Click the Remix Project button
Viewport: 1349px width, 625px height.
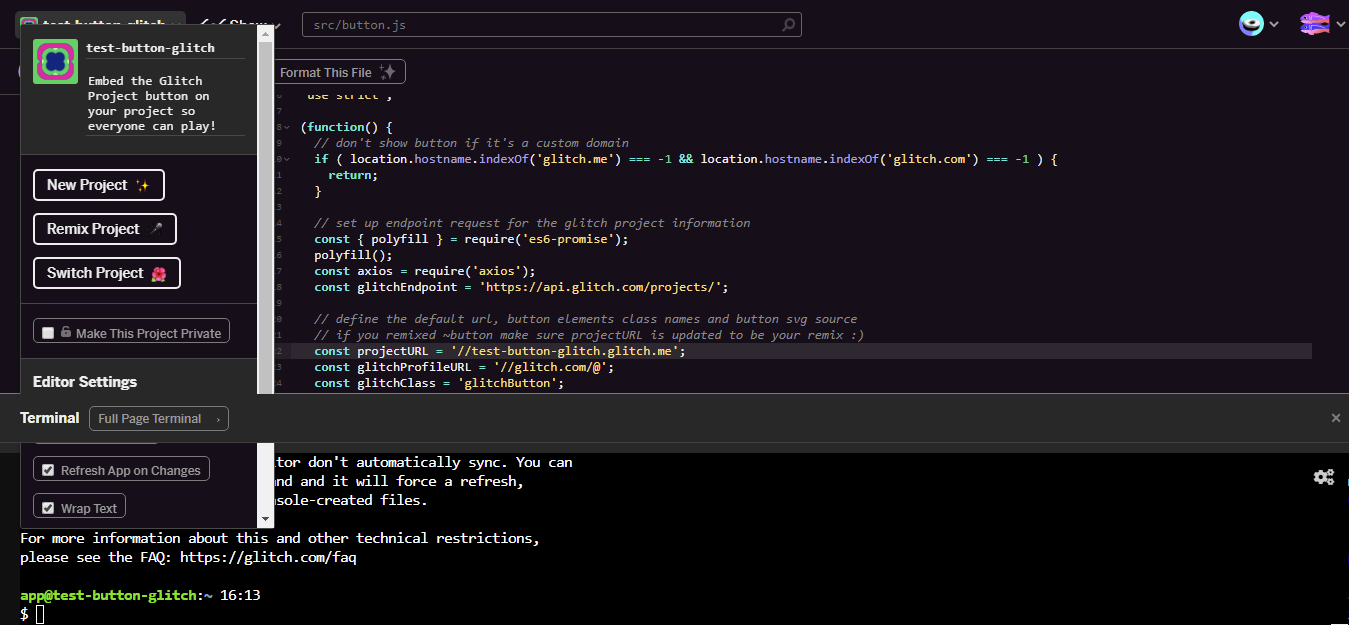(105, 229)
